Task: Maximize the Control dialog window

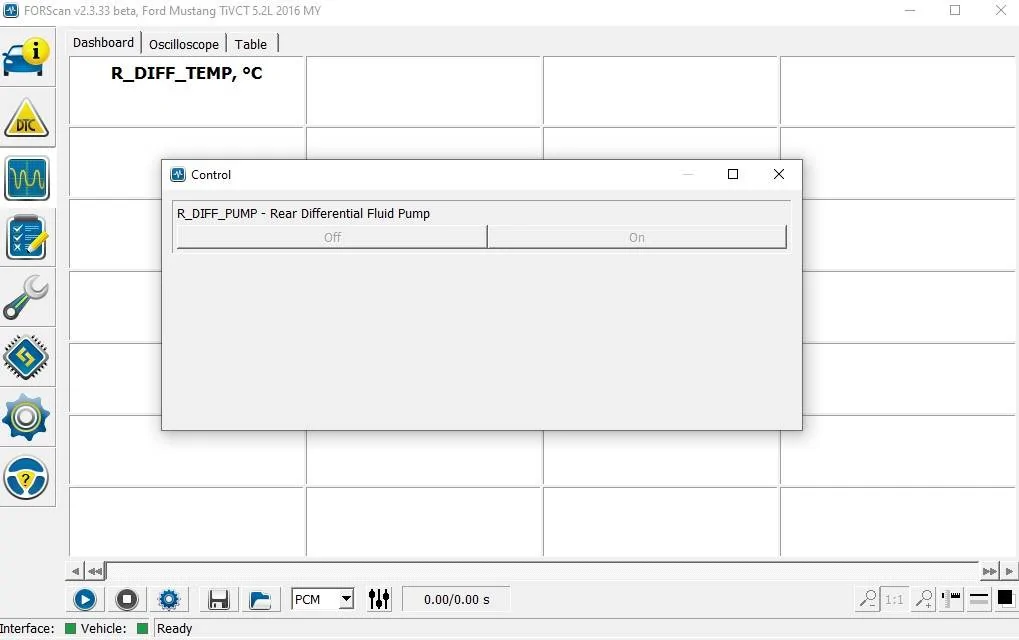Action: [733, 174]
